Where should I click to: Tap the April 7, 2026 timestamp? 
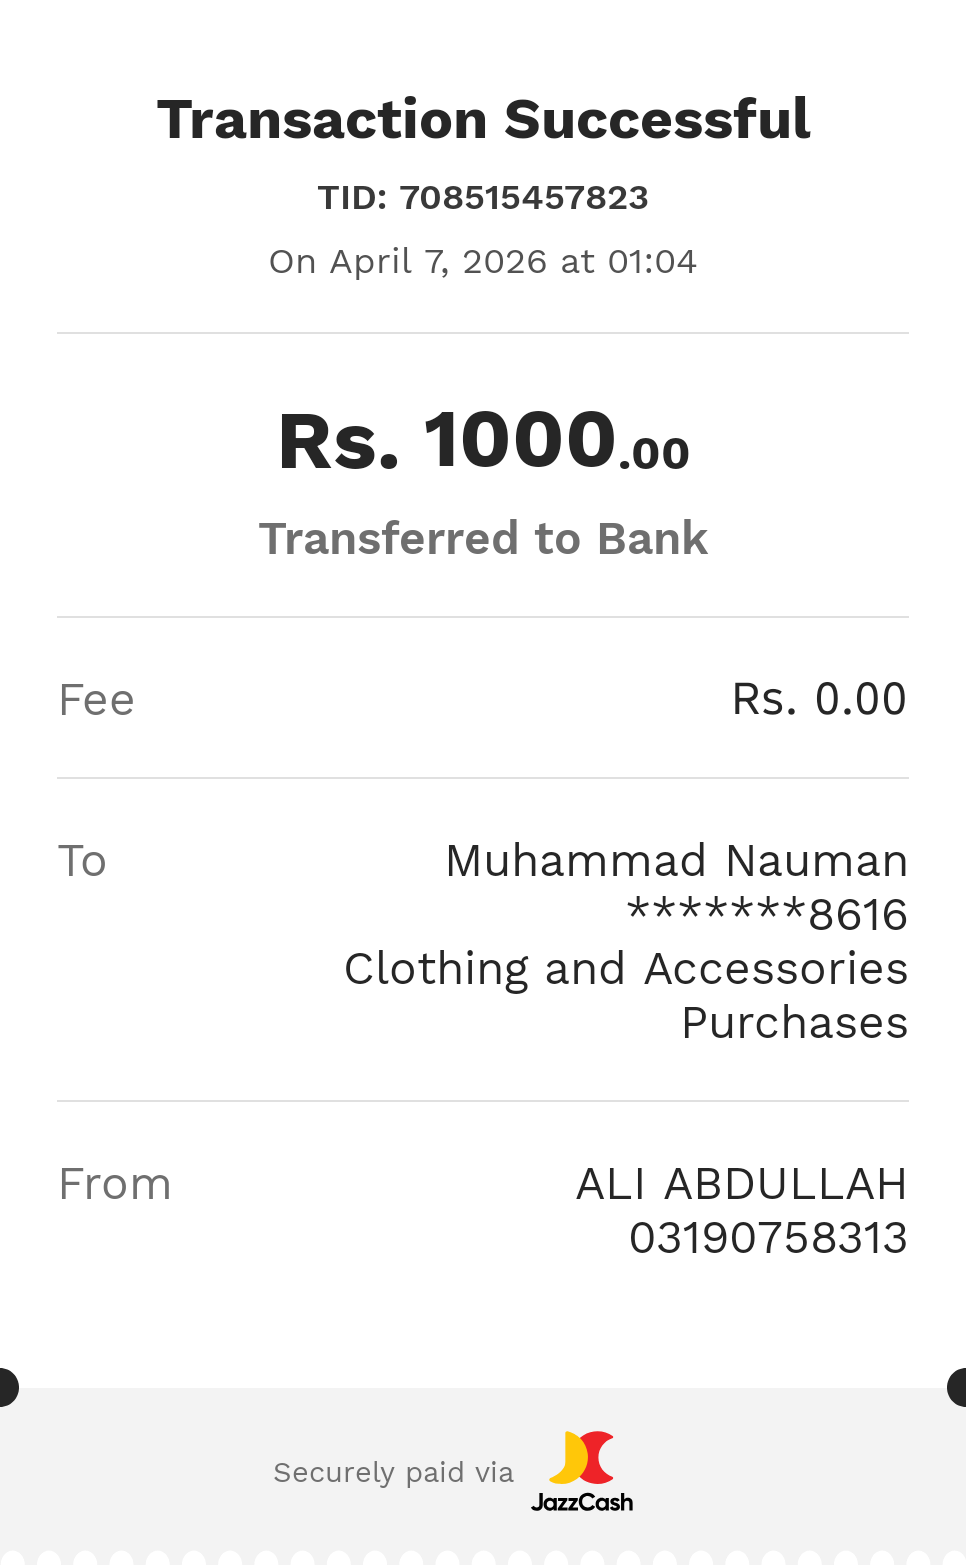(483, 262)
